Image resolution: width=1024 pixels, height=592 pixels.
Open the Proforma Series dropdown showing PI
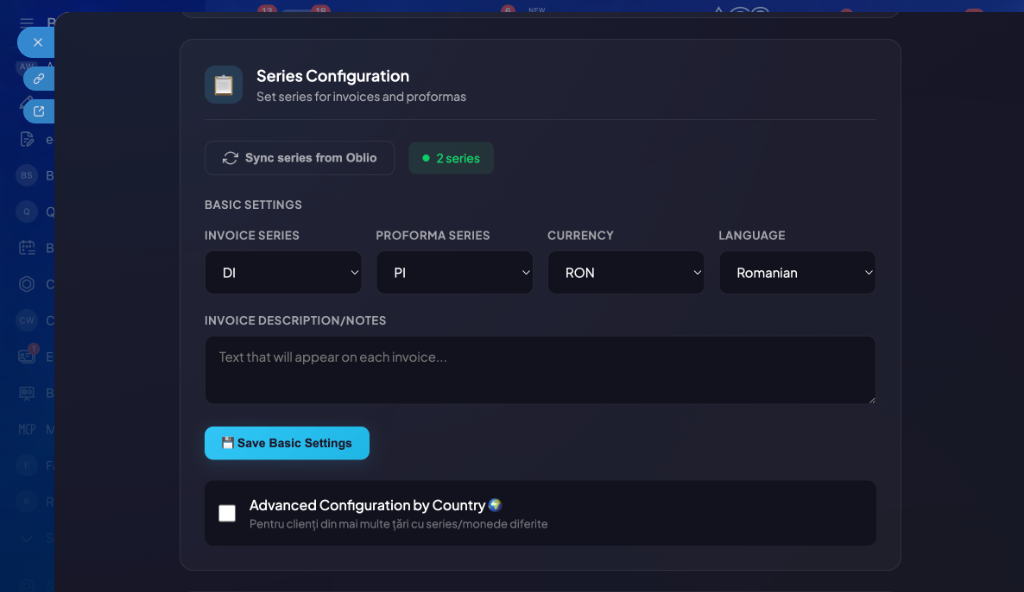click(x=454, y=273)
